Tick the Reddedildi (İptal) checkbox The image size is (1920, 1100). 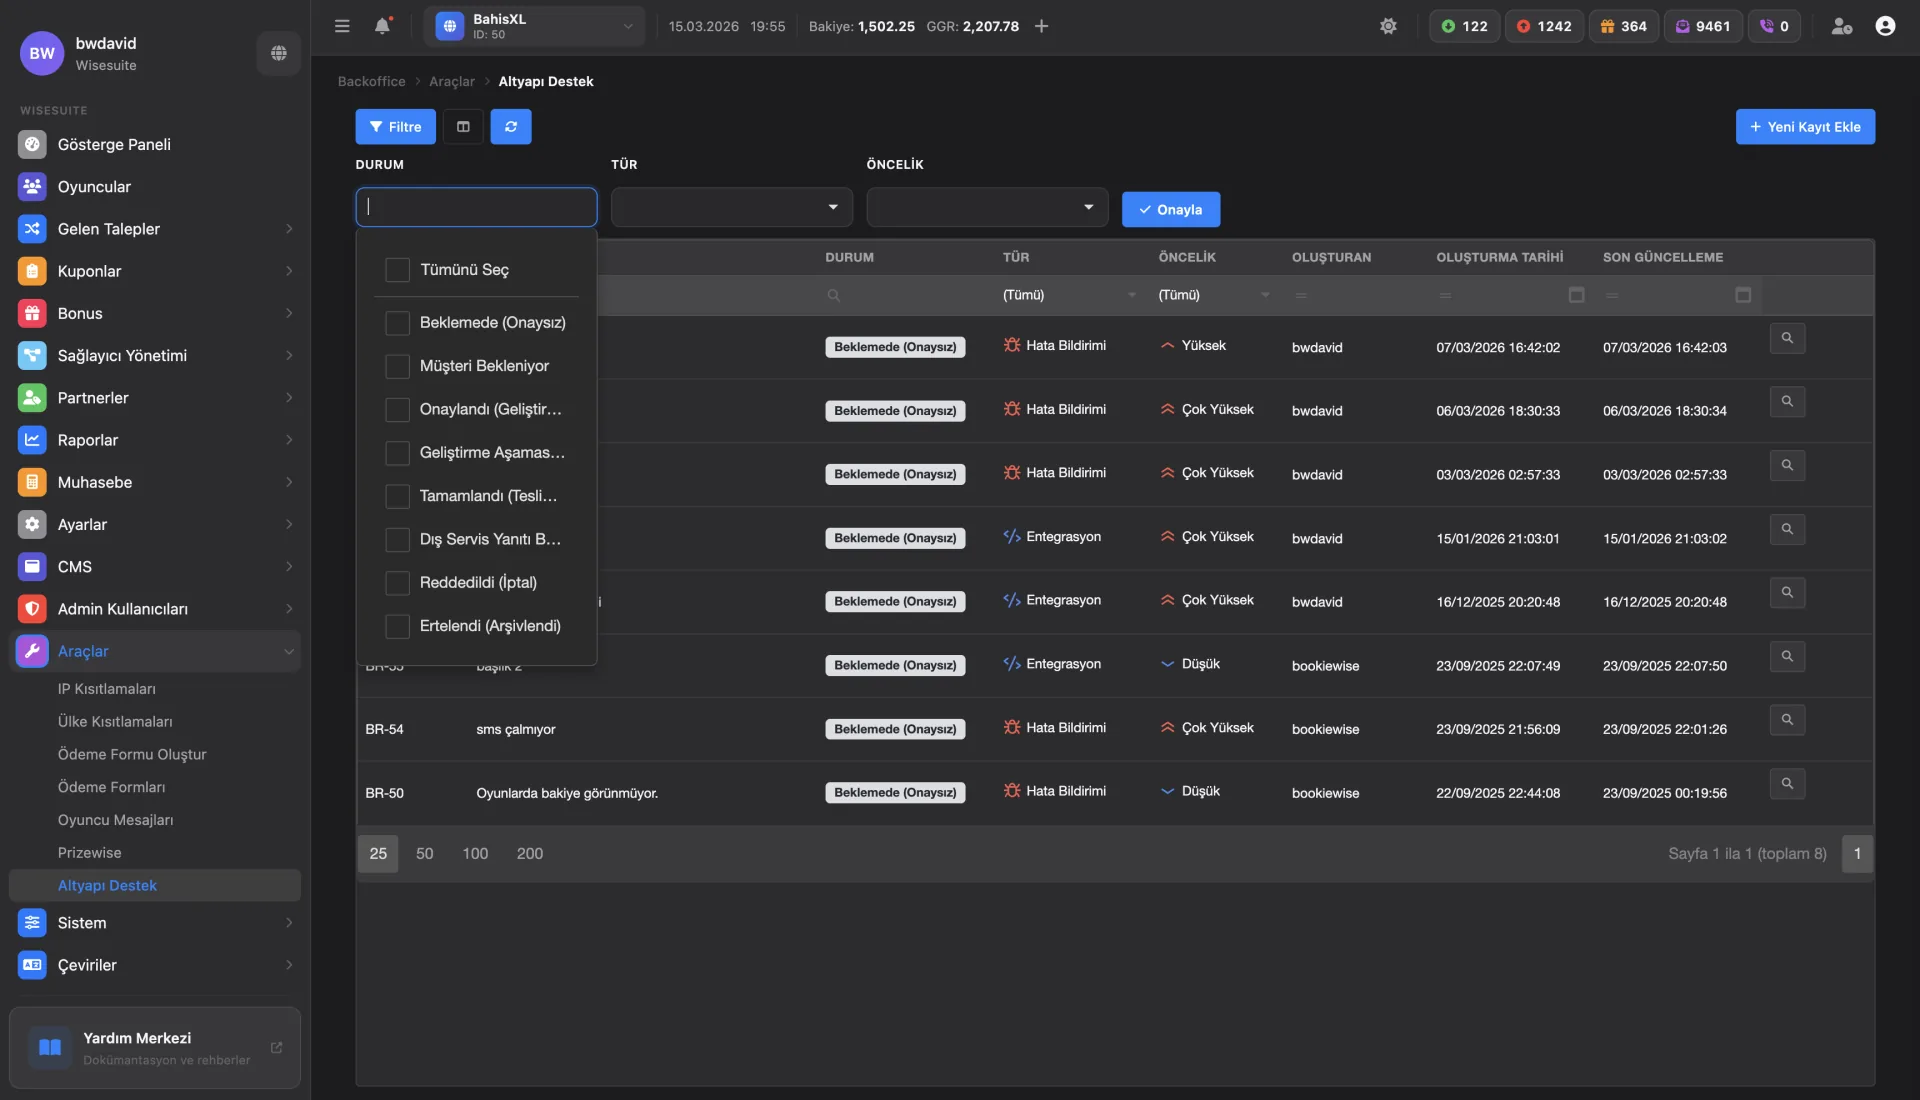click(398, 583)
